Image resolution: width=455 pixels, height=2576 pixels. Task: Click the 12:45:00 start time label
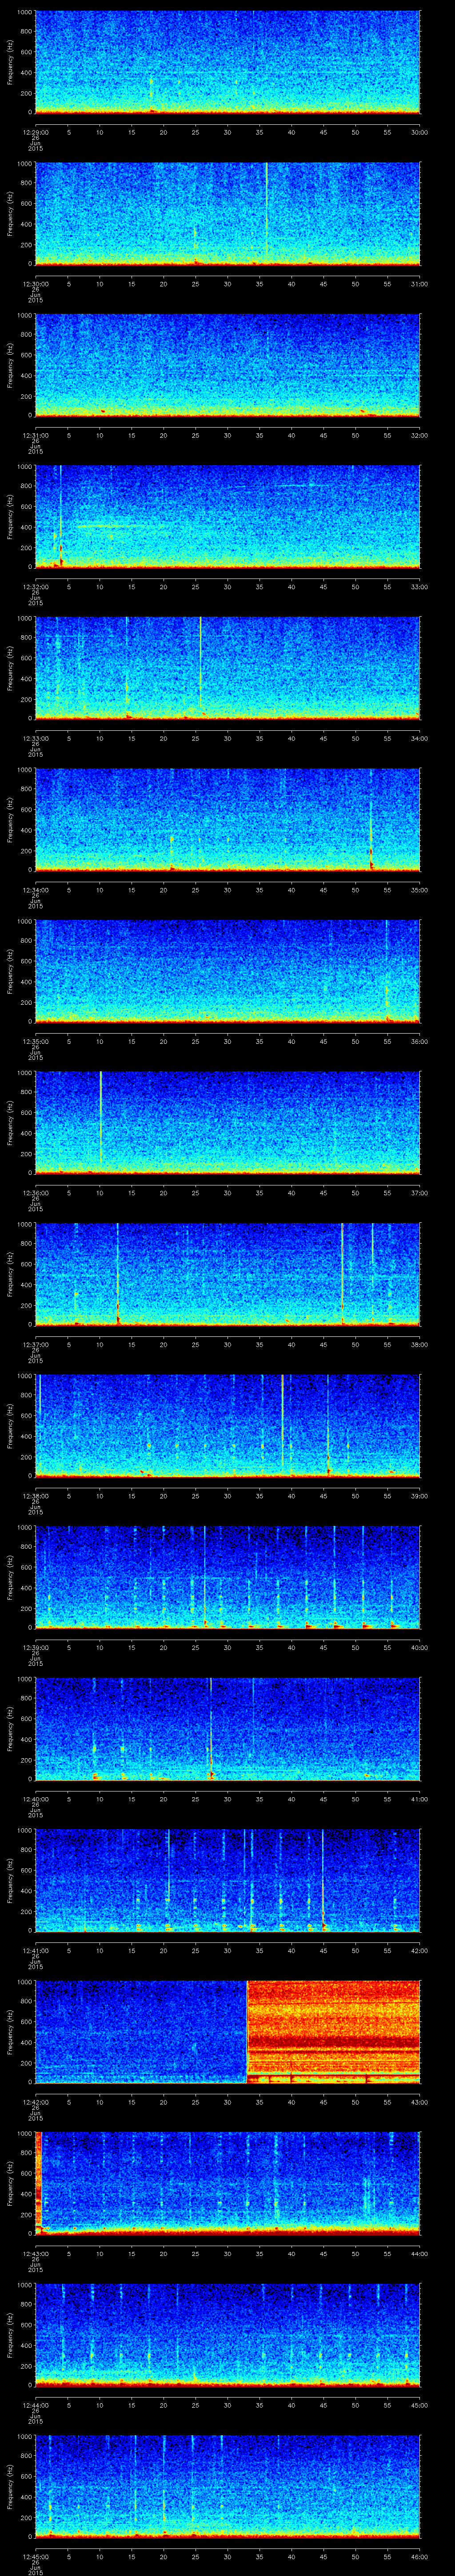point(35,2556)
